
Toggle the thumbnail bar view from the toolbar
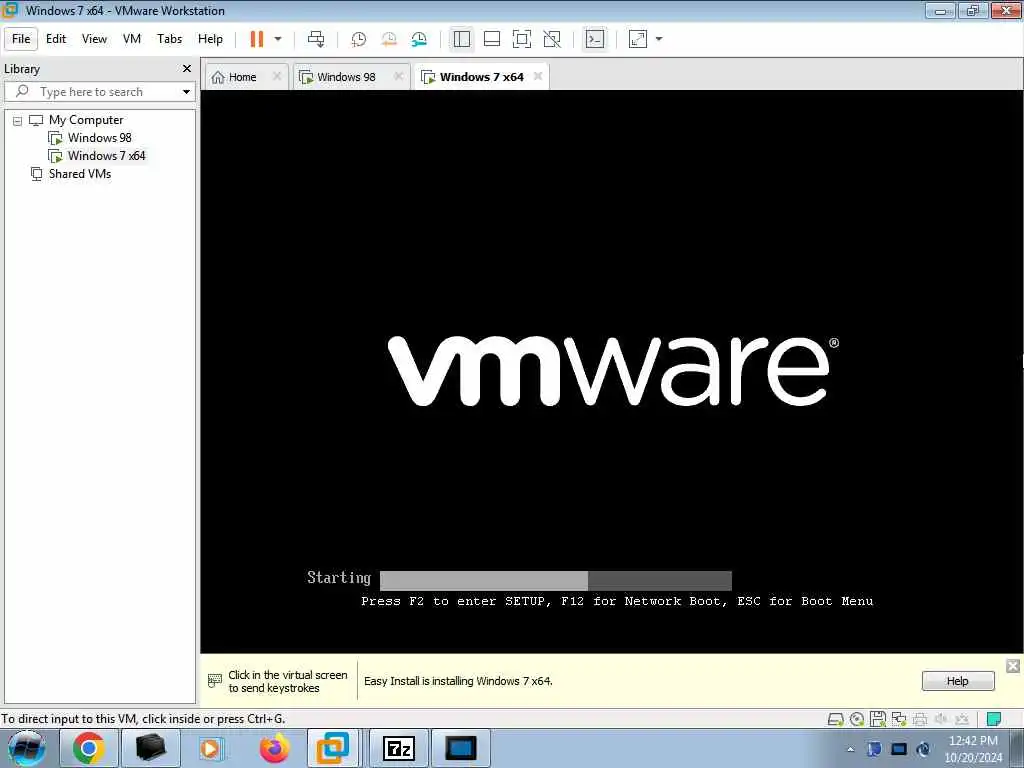point(492,39)
